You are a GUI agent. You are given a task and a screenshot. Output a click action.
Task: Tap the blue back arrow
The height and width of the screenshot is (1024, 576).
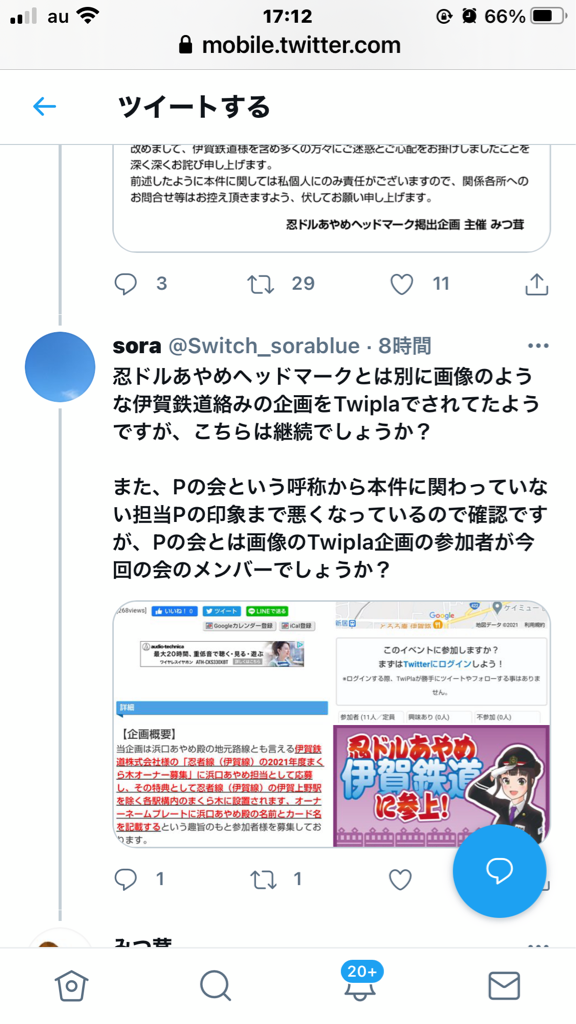coord(44,106)
